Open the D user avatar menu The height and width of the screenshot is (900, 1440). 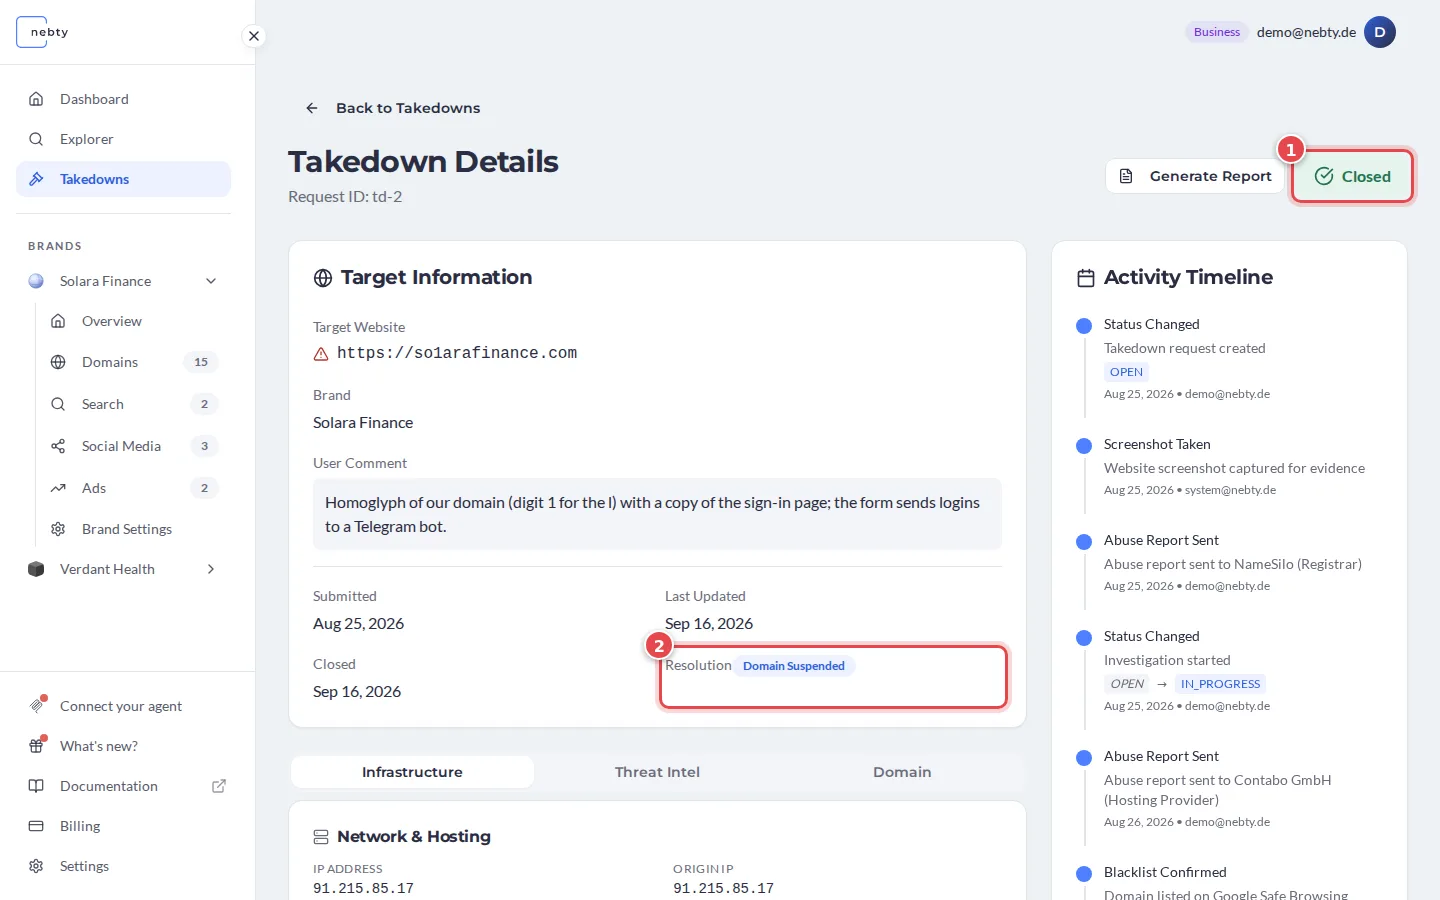pyautogui.click(x=1380, y=32)
